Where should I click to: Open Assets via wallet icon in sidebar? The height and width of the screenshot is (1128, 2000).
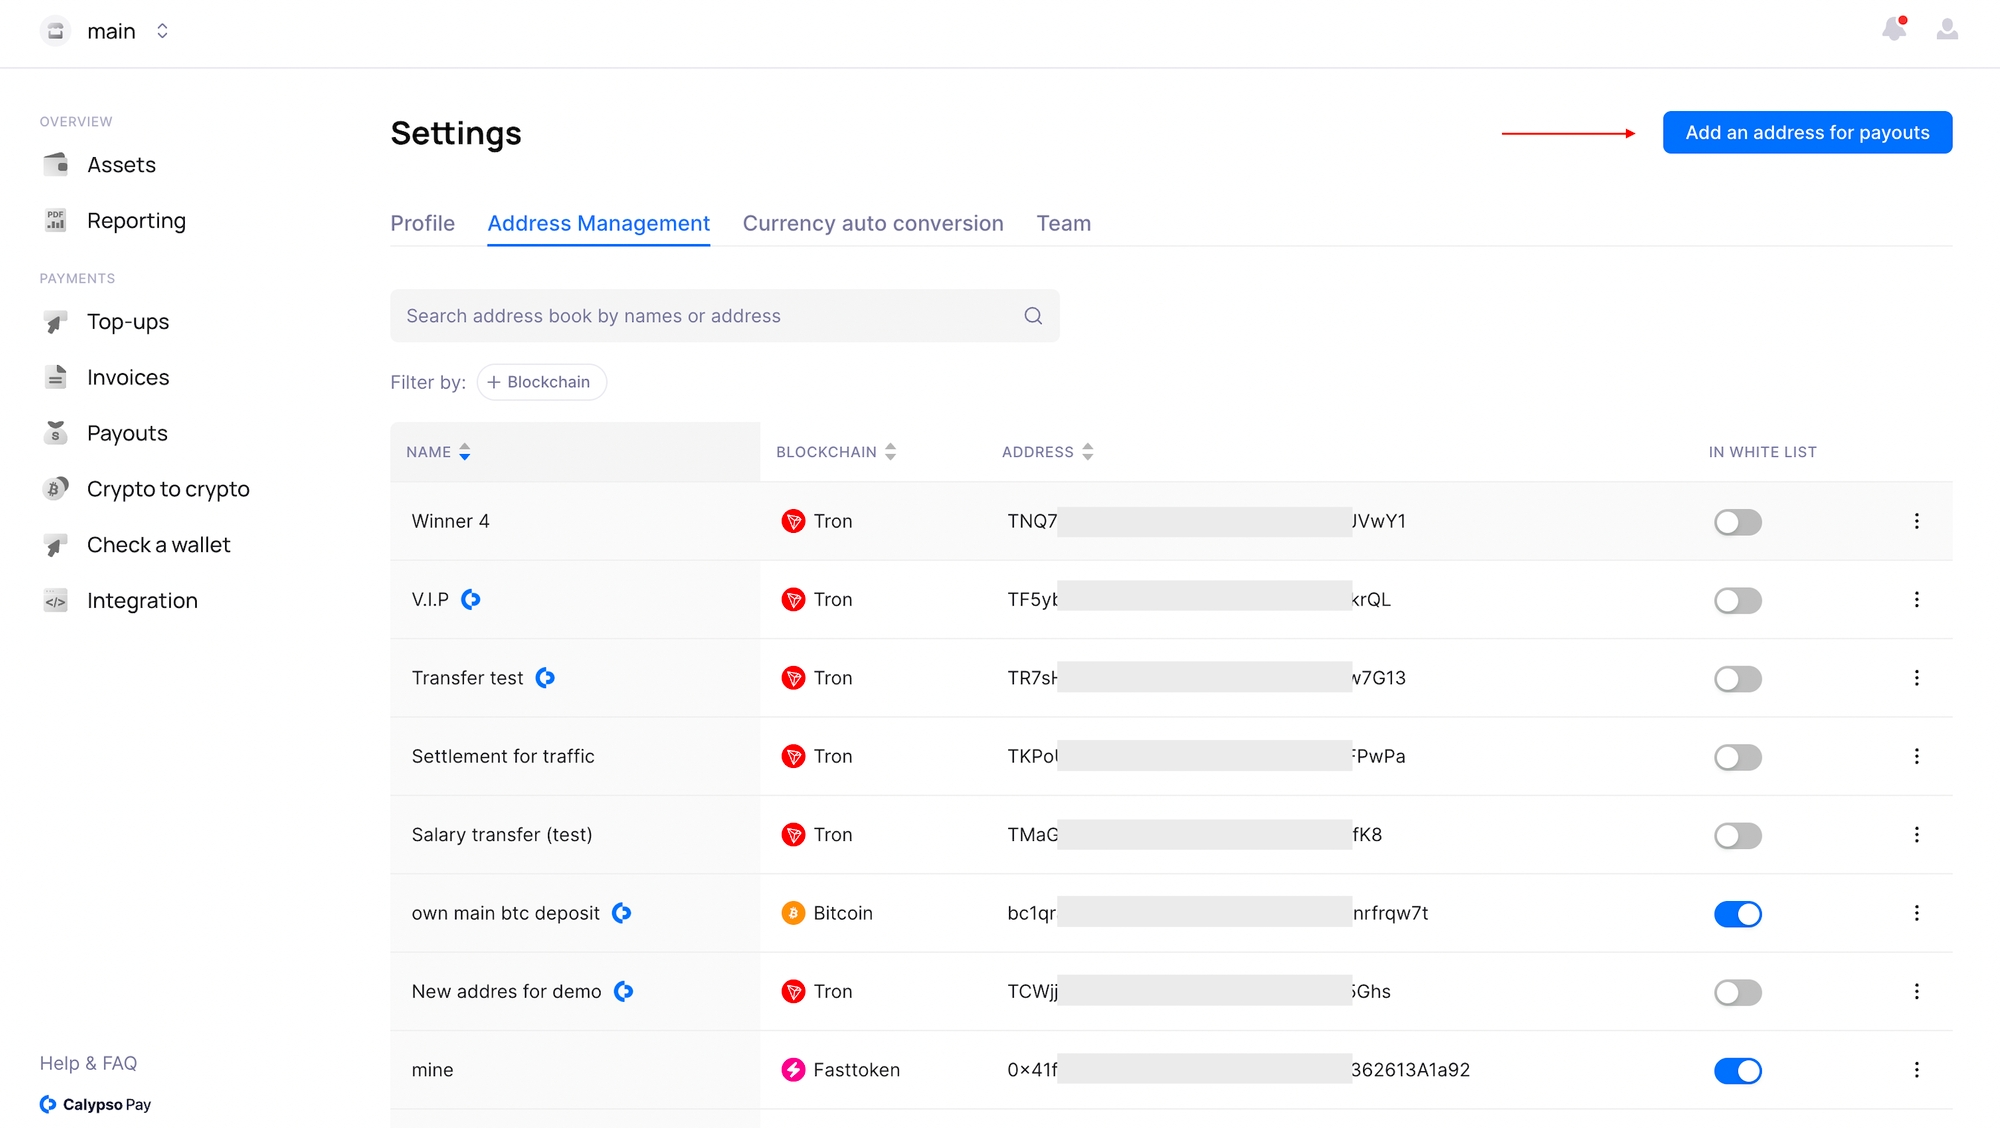point(56,164)
